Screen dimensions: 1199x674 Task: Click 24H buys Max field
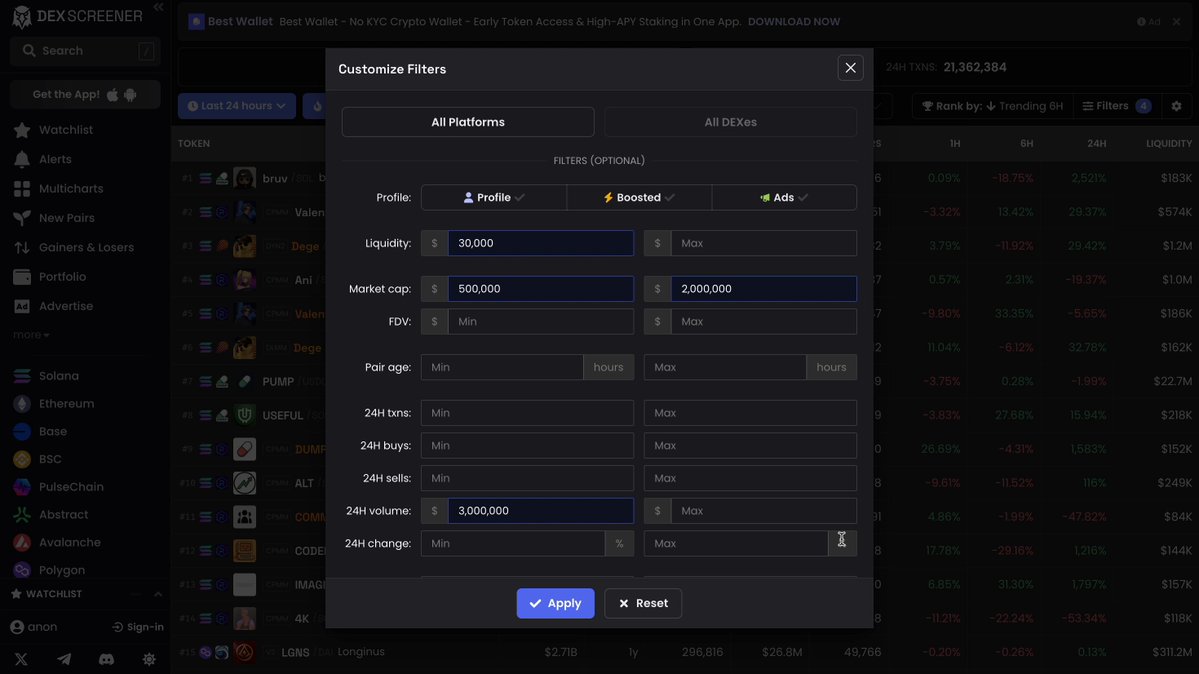750,446
